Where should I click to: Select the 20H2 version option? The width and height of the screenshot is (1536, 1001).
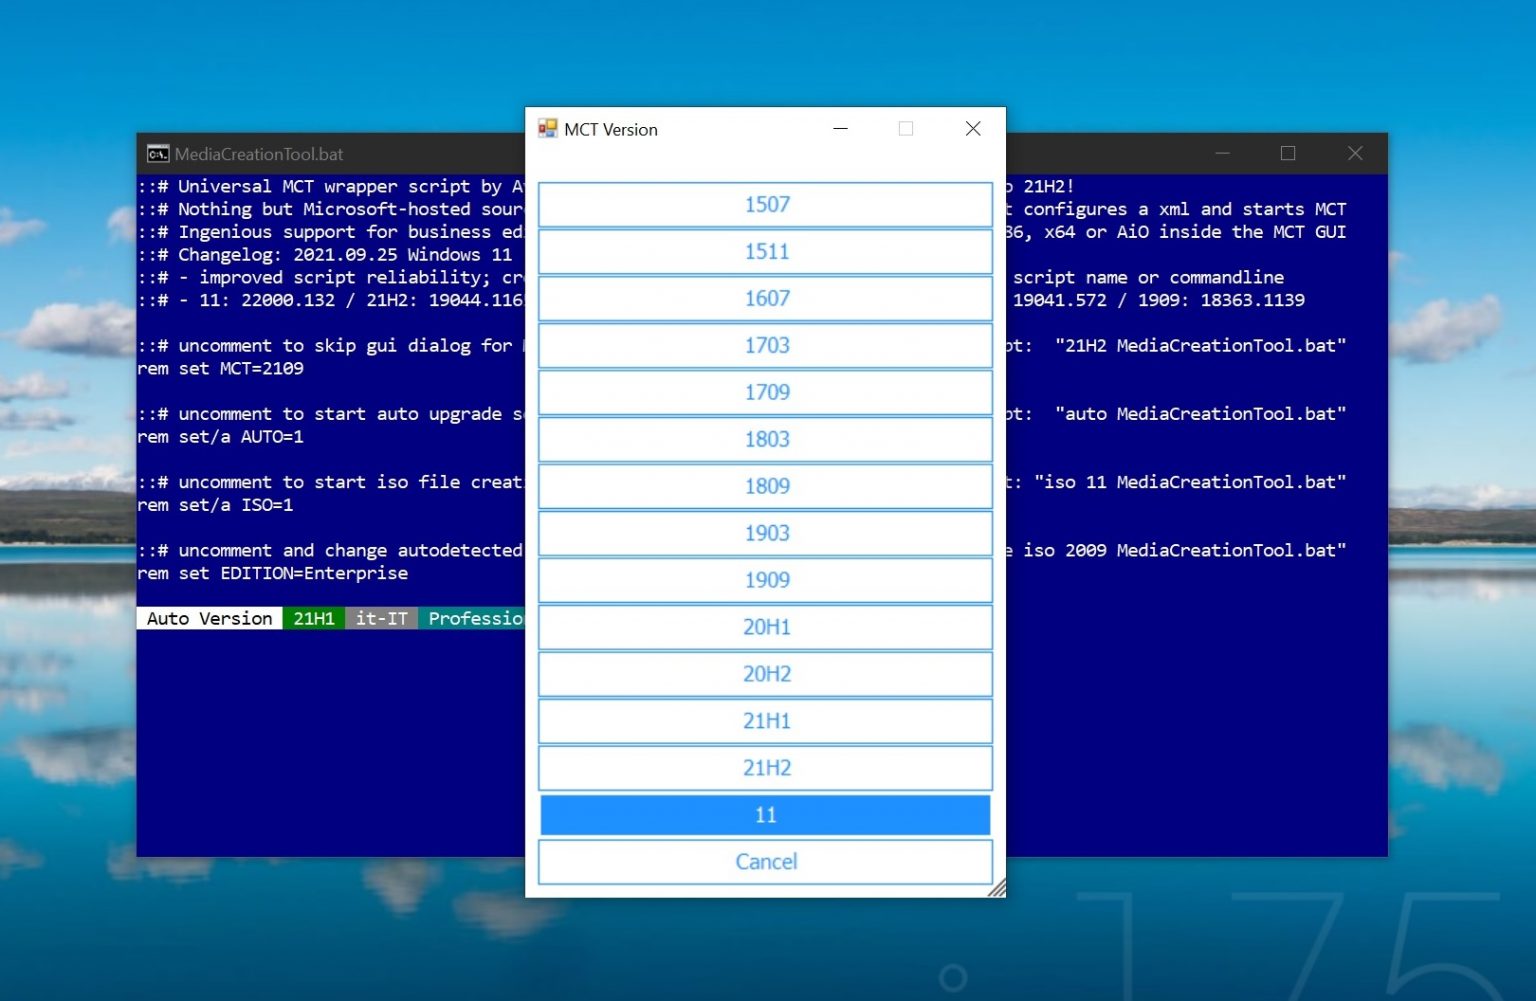765,674
